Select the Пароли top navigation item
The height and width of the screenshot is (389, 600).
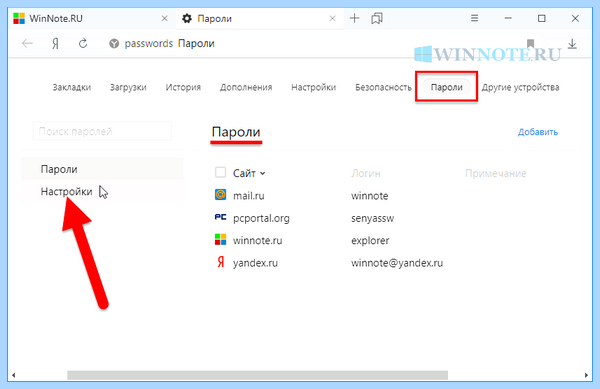coord(447,87)
